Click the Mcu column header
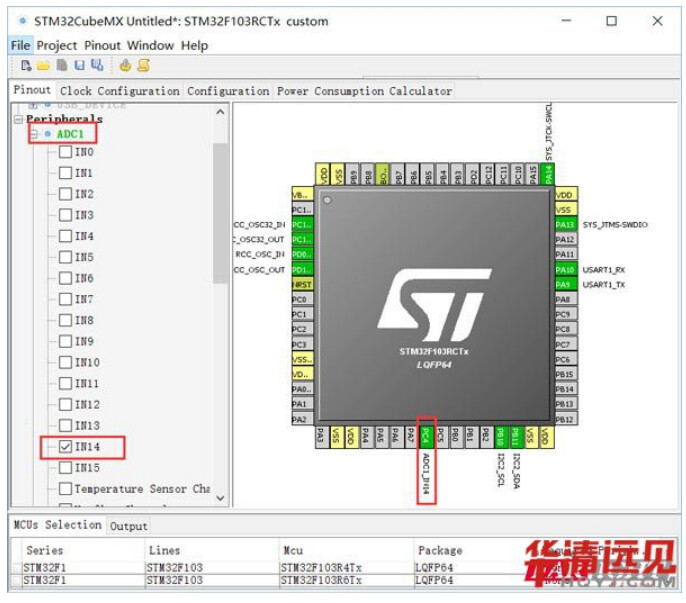Image resolution: width=686 pixels, height=603 pixels. pyautogui.click(x=346, y=550)
